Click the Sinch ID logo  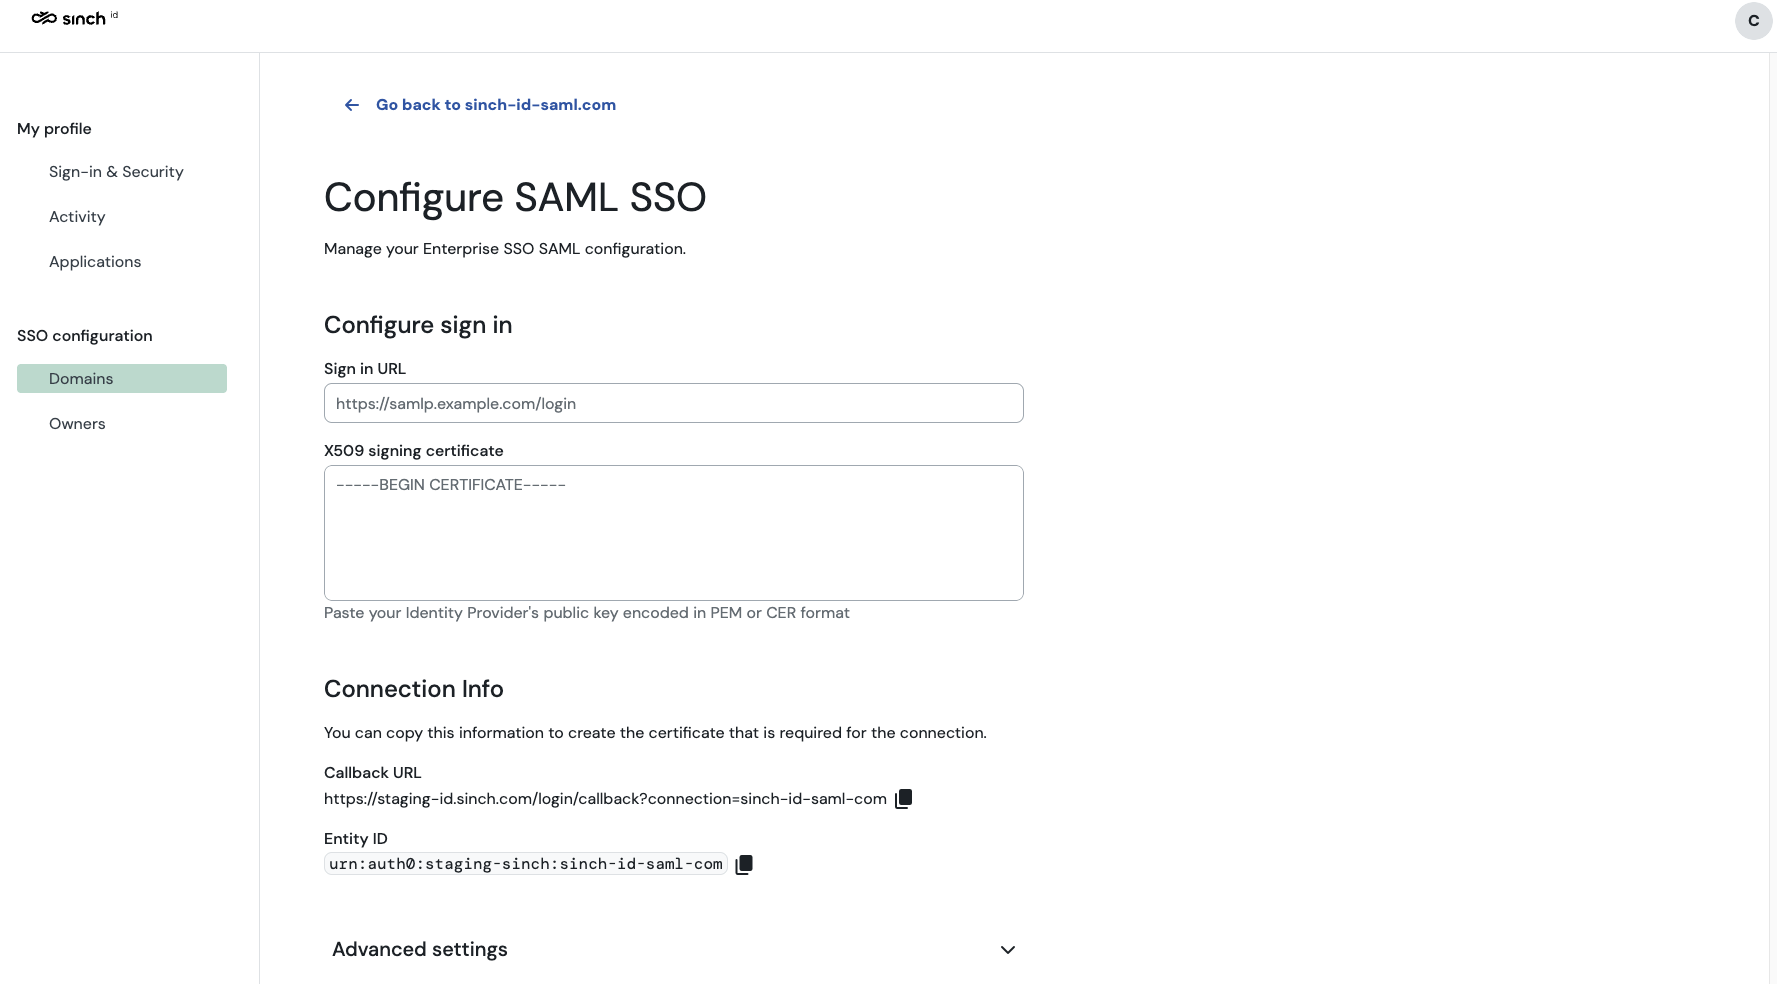point(74,18)
